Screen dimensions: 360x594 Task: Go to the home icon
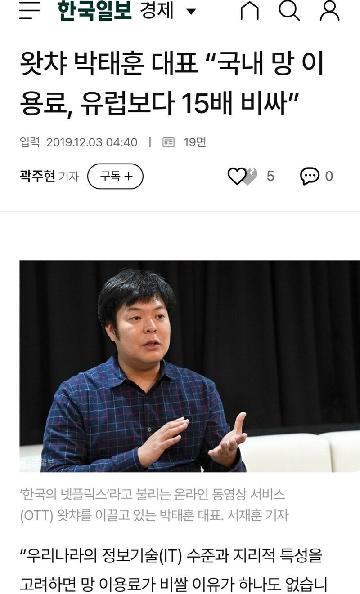pyautogui.click(x=250, y=11)
